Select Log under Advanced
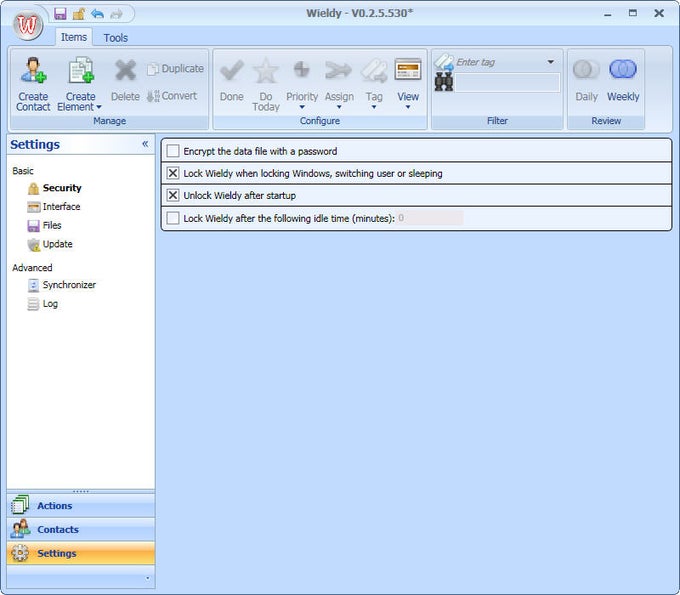Screen dimensions: 680x595 [42, 304]
